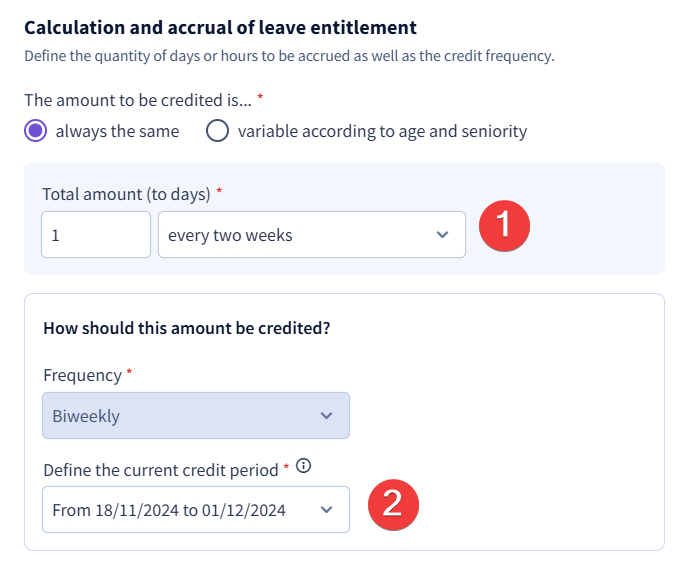This screenshot has height=565, width=679.
Task: Click 'How should this amount be credited?' heading
Action: point(187,328)
